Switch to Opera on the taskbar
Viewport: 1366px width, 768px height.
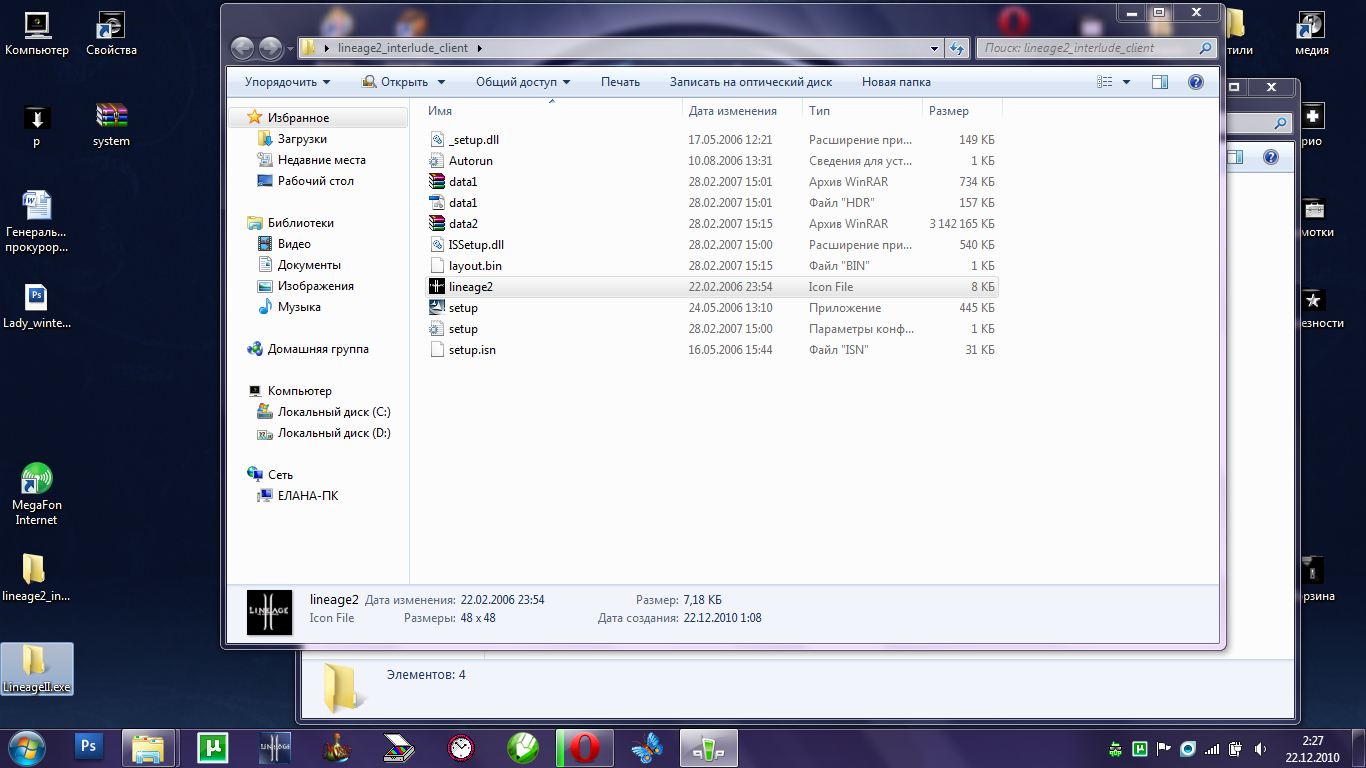[585, 746]
